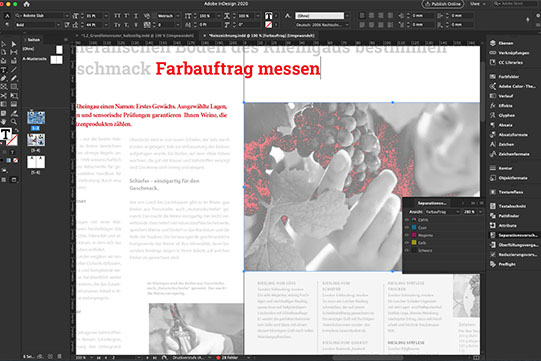This screenshot has height=361, width=541.
Task: Toggle visibility of Magenta plate
Action: (x=407, y=235)
